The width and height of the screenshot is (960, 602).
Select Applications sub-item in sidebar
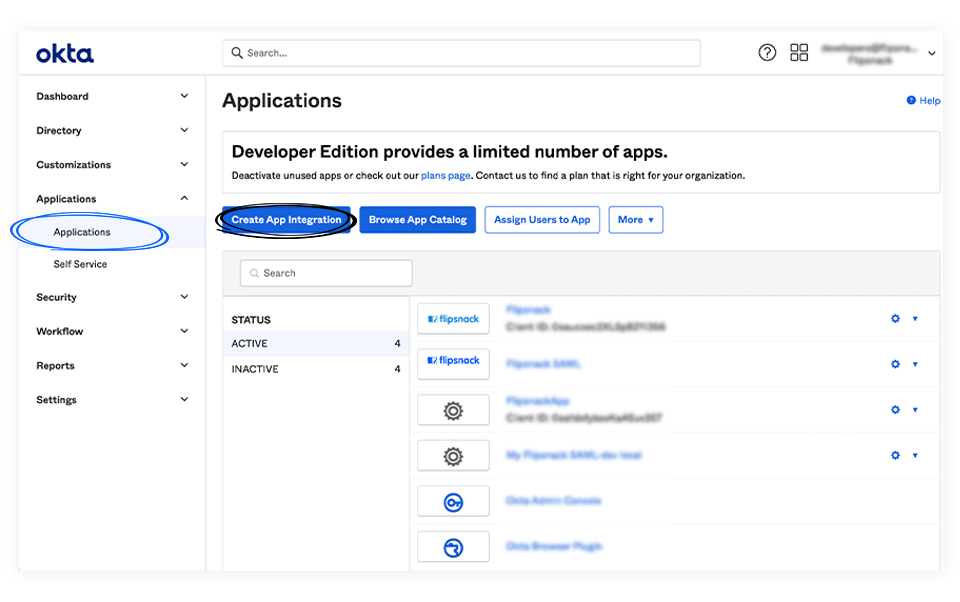point(82,232)
